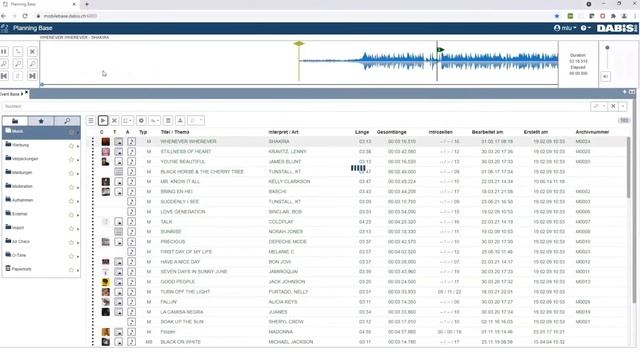Select the TALK by COLDPLAY row title
The height and width of the screenshot is (360, 640).
(166, 222)
